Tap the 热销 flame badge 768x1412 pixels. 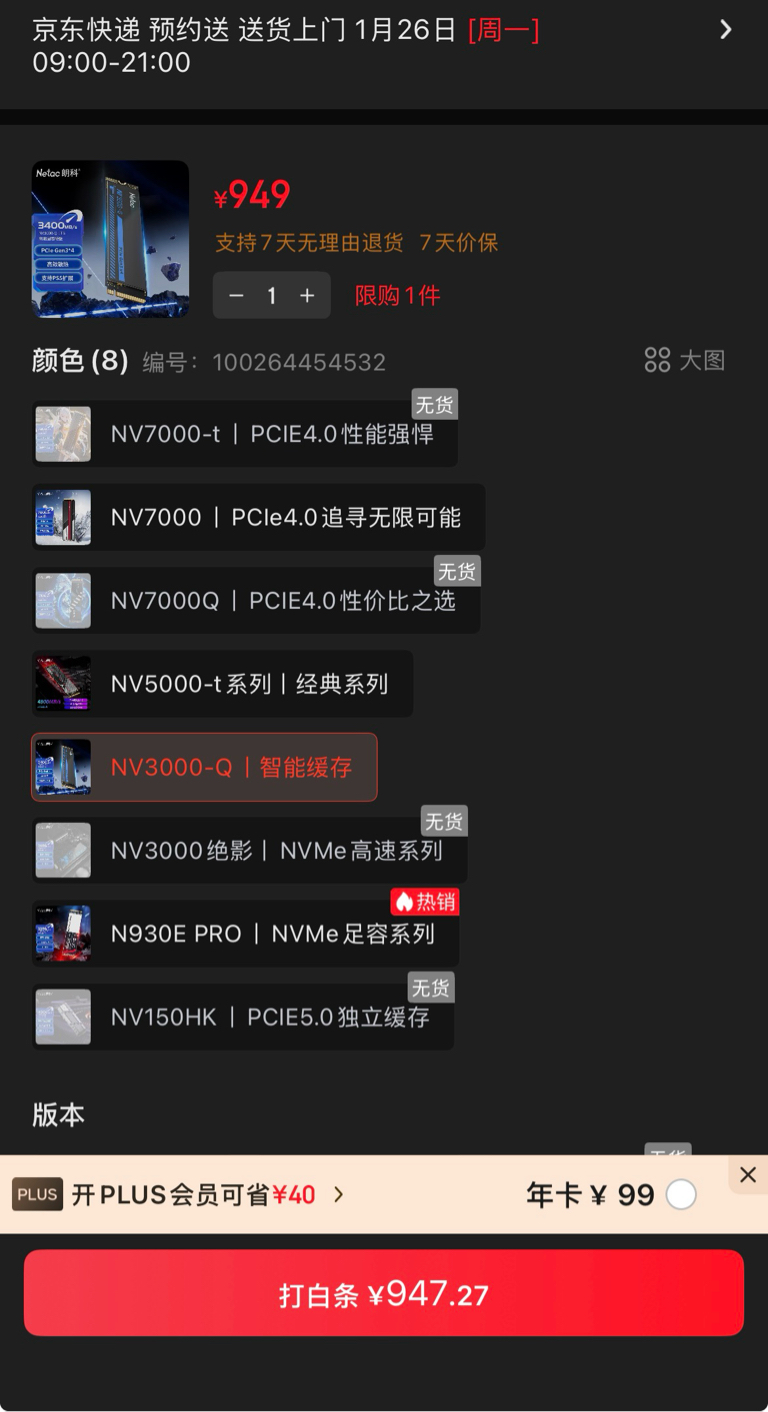coord(425,902)
